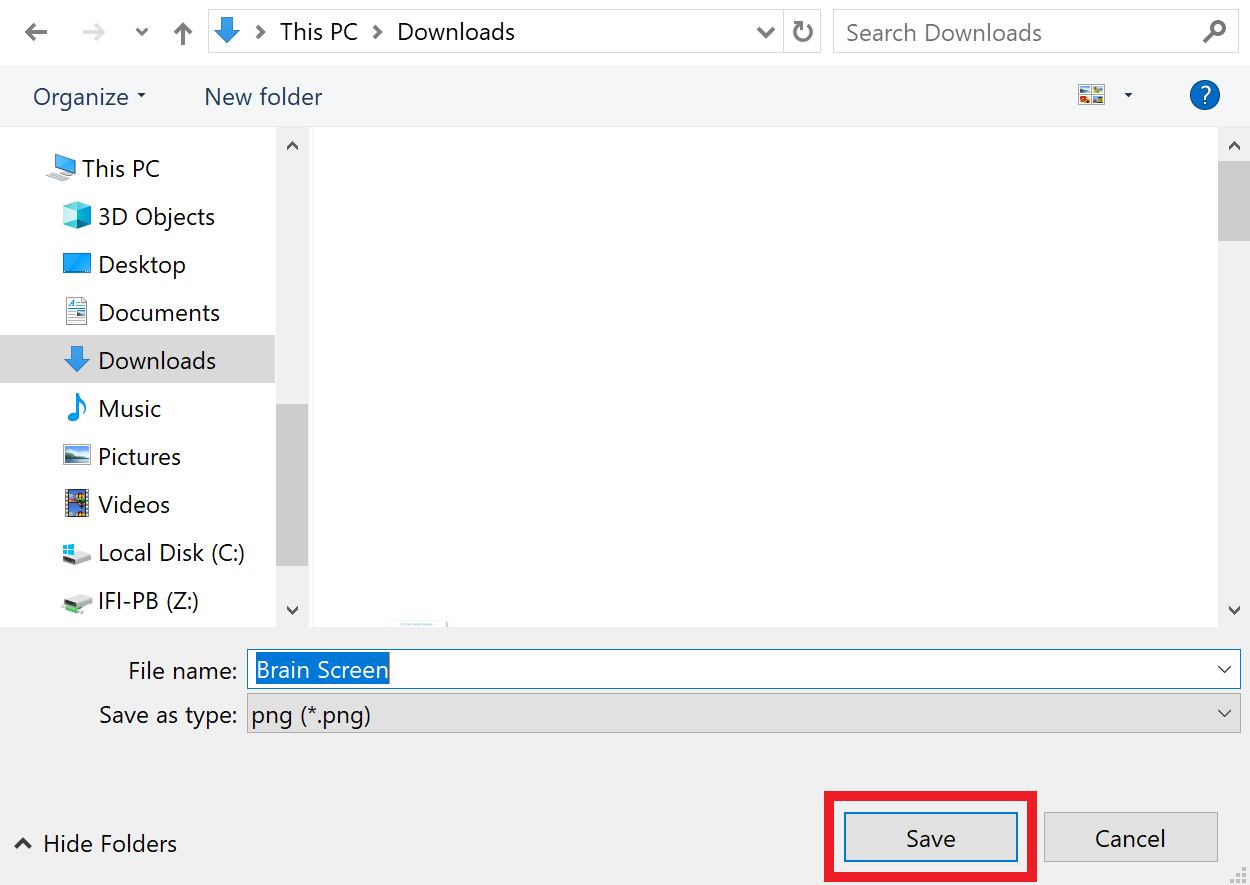1250x885 pixels.
Task: Select the Downloads folder in sidebar
Action: [156, 359]
